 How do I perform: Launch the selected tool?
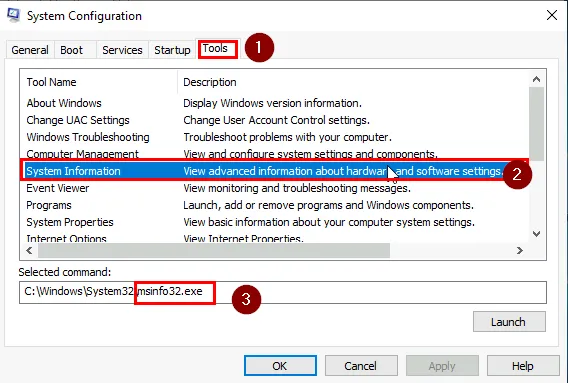tap(509, 321)
